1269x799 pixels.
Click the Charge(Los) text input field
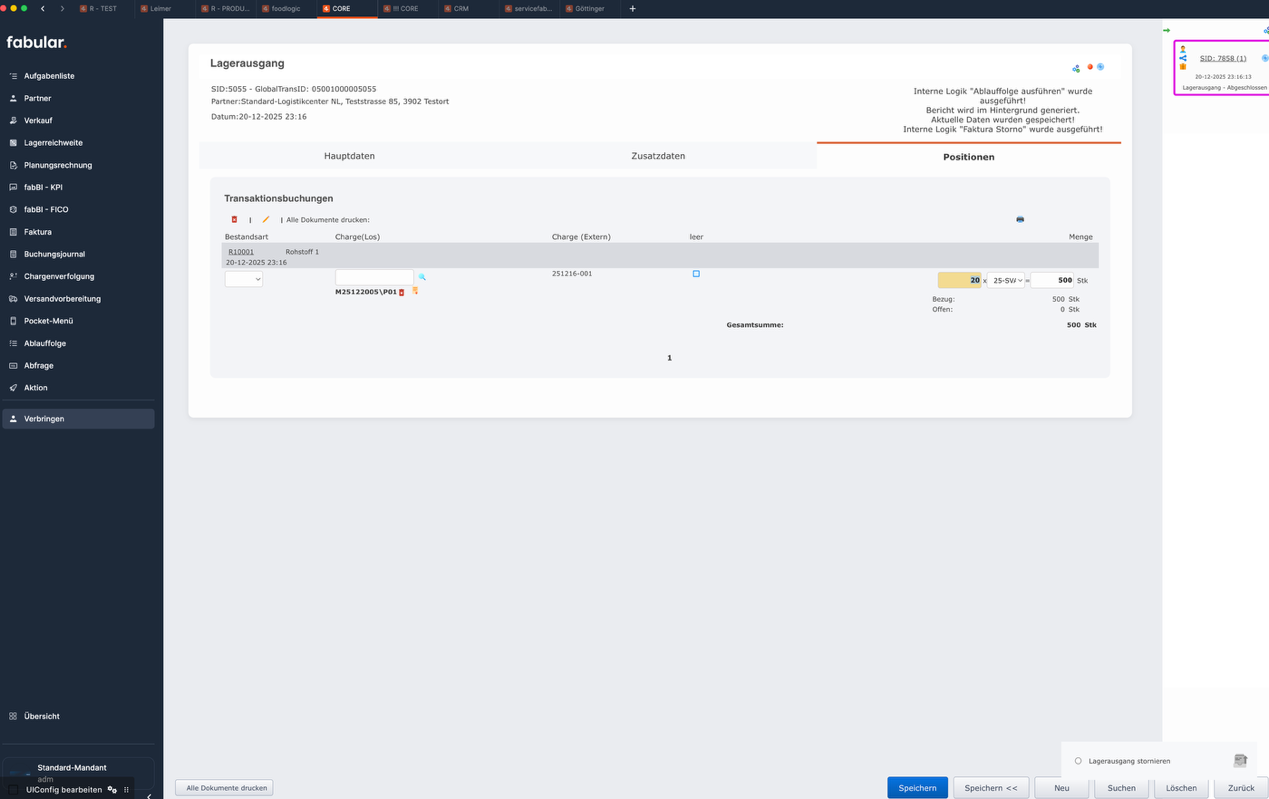pyautogui.click(x=374, y=277)
